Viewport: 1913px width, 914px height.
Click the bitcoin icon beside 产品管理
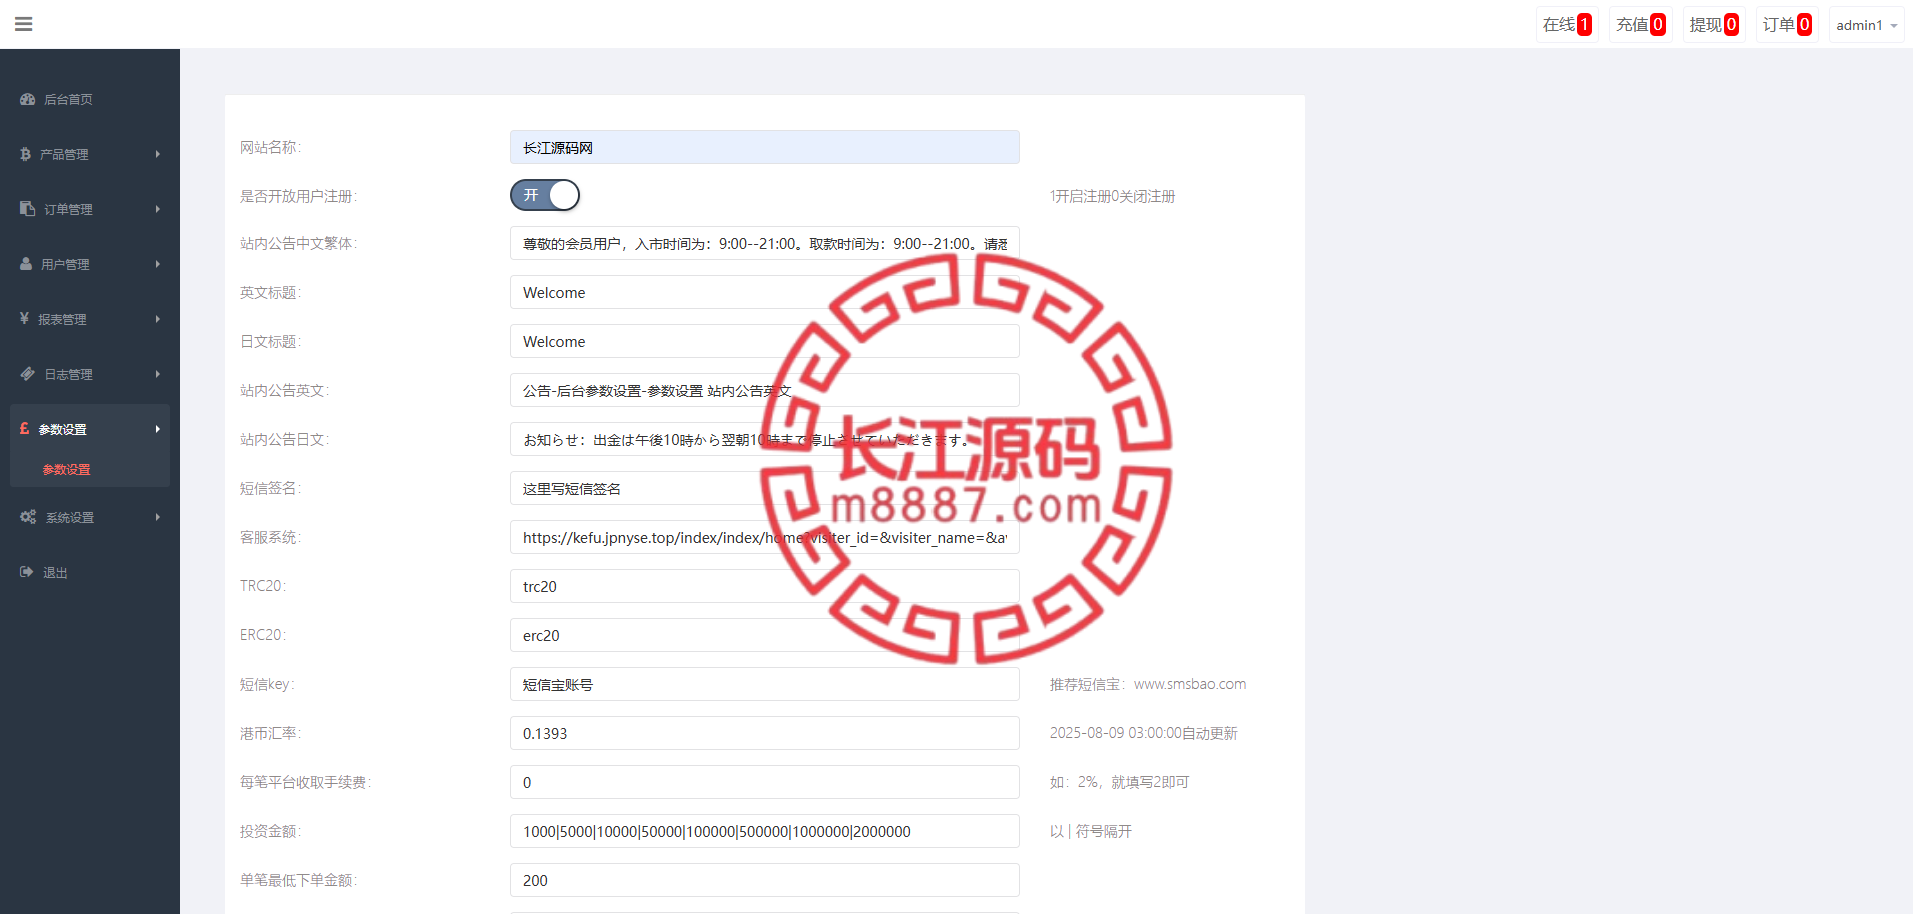26,154
